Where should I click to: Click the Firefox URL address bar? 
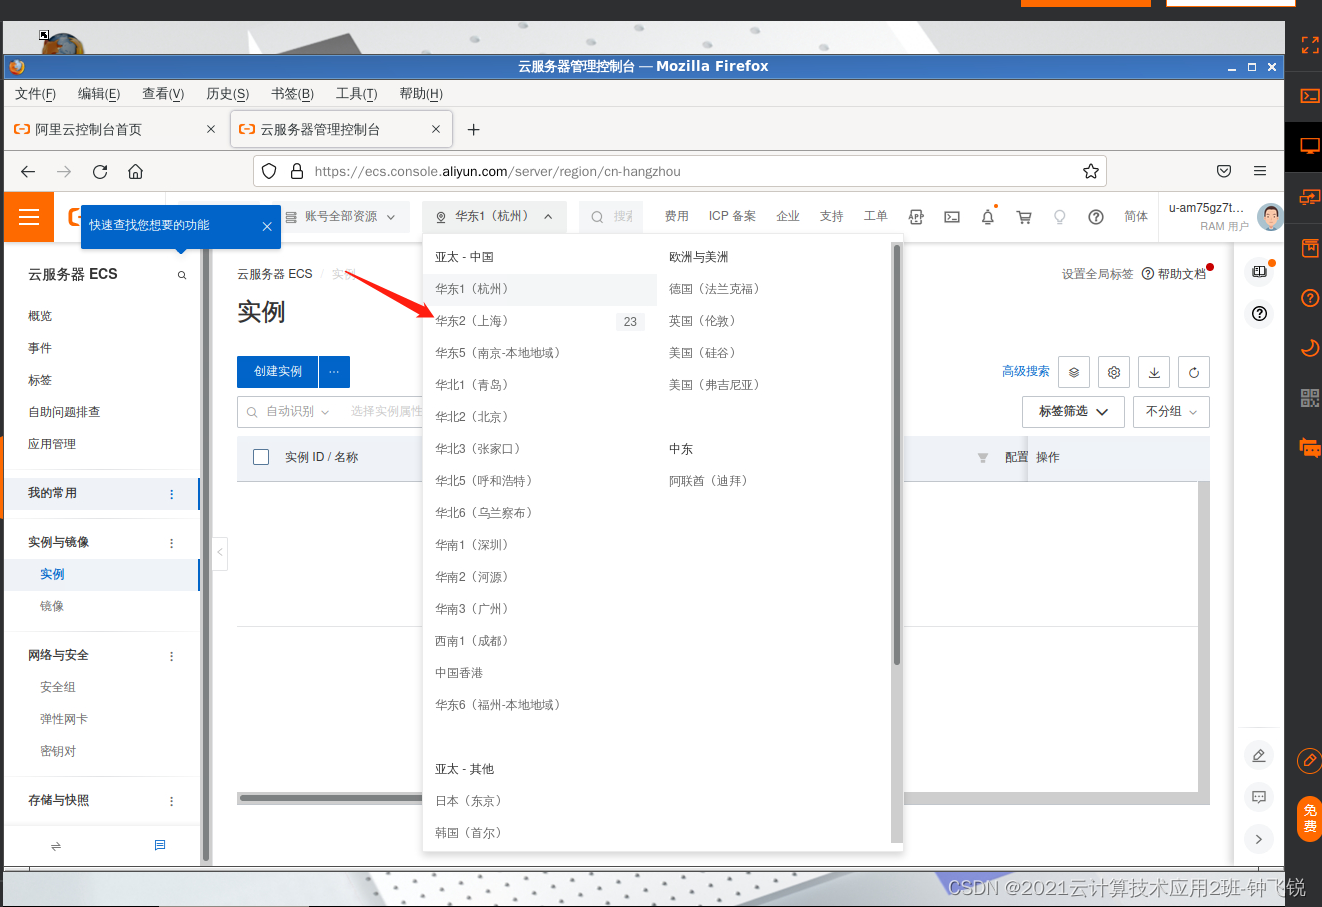tap(680, 171)
